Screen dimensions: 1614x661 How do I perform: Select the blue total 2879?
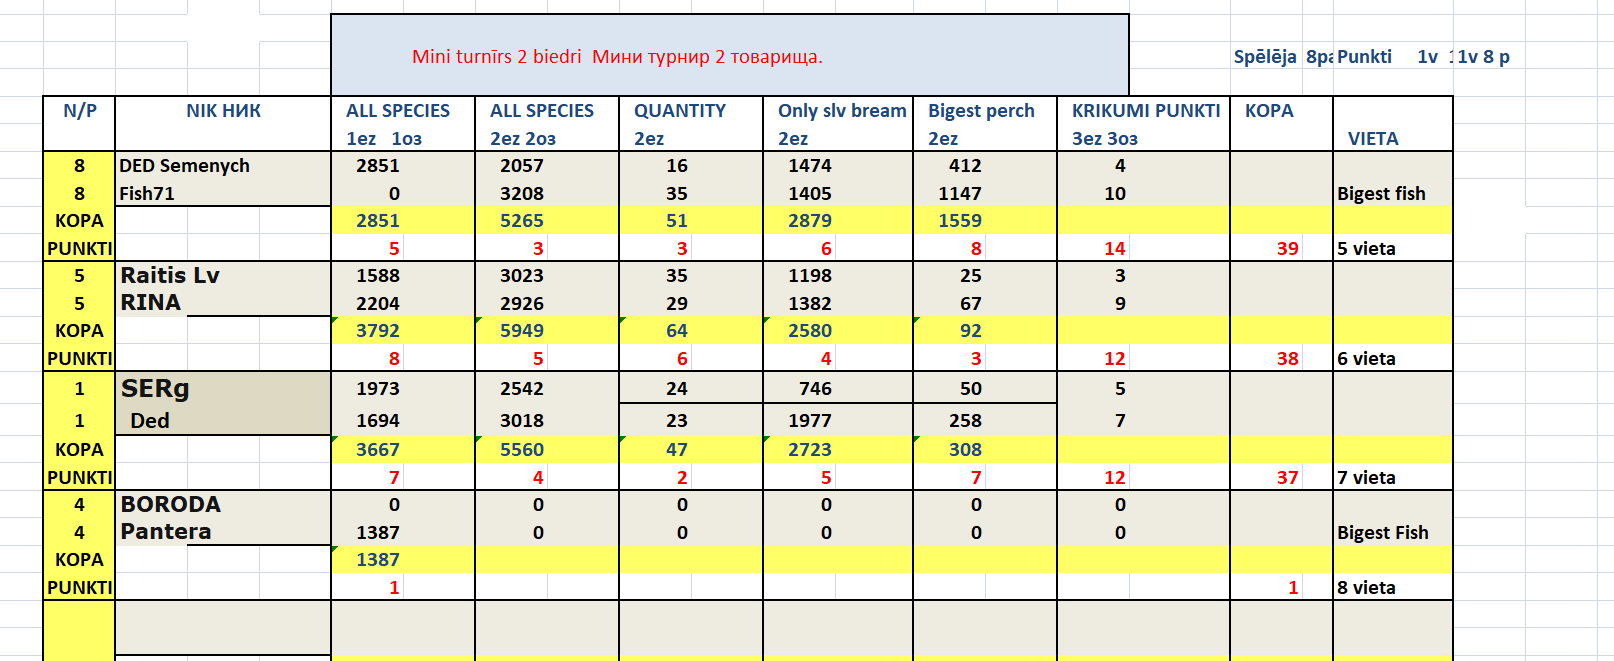(x=810, y=221)
